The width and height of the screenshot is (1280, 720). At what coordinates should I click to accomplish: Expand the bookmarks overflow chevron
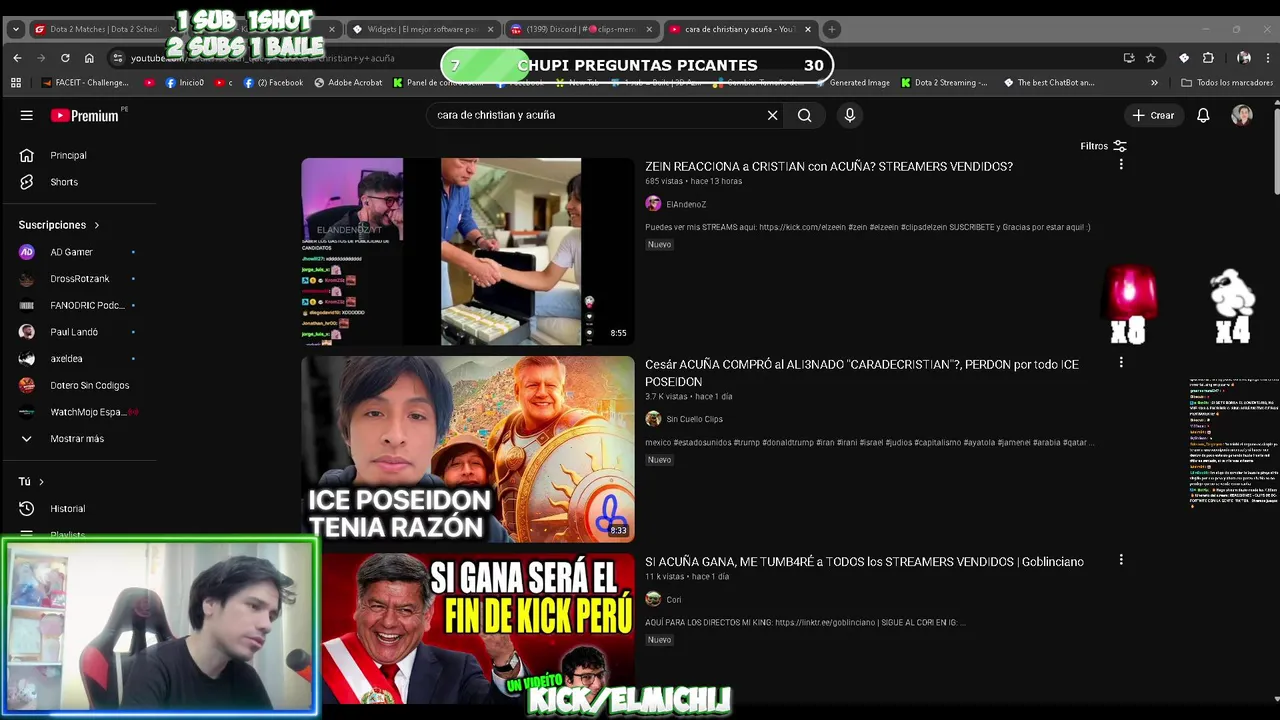tap(1154, 83)
